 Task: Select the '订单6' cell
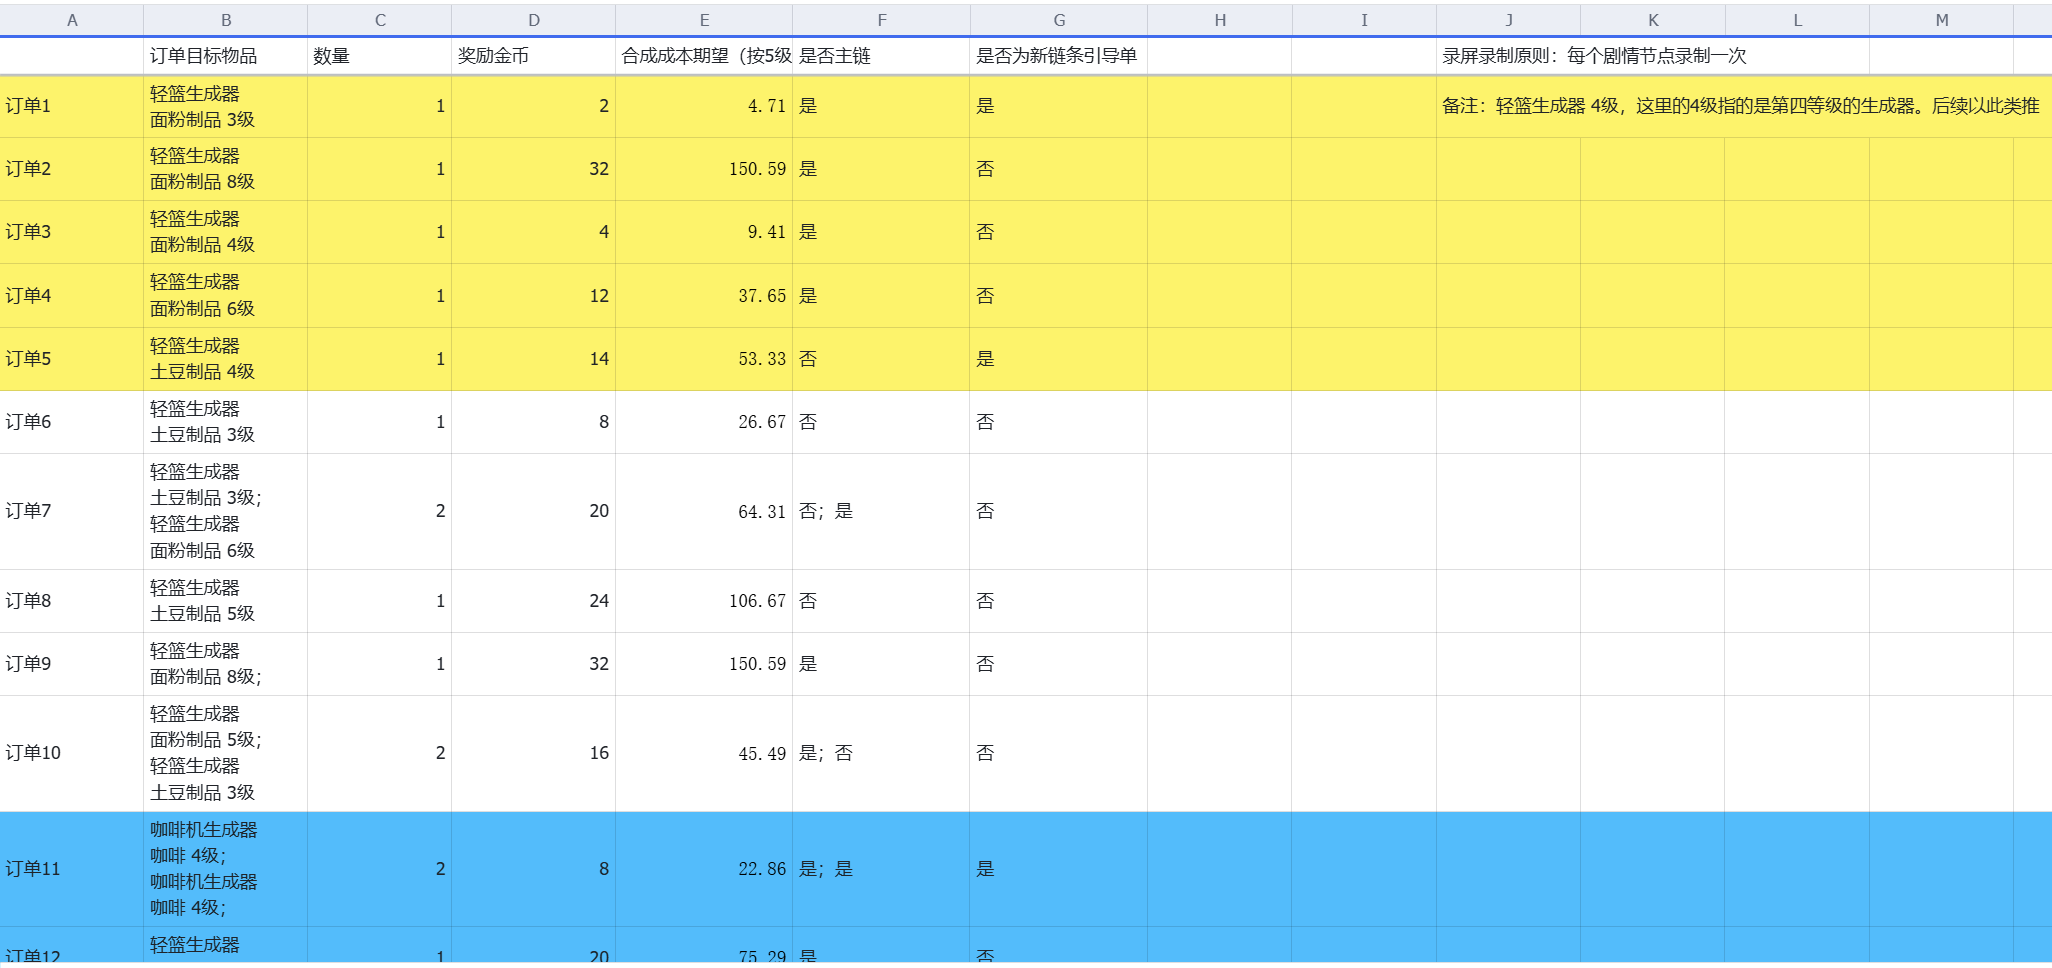point(72,422)
